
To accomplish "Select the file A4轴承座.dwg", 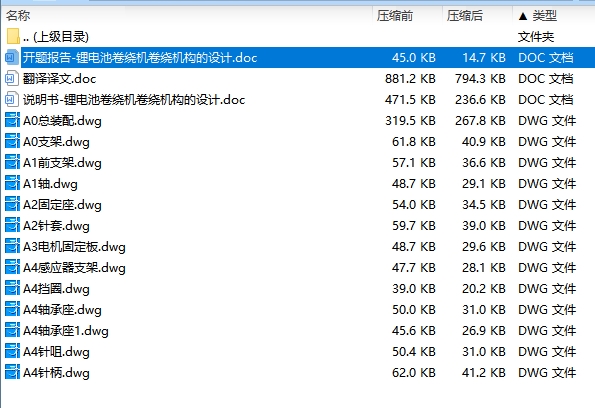I will point(62,310).
